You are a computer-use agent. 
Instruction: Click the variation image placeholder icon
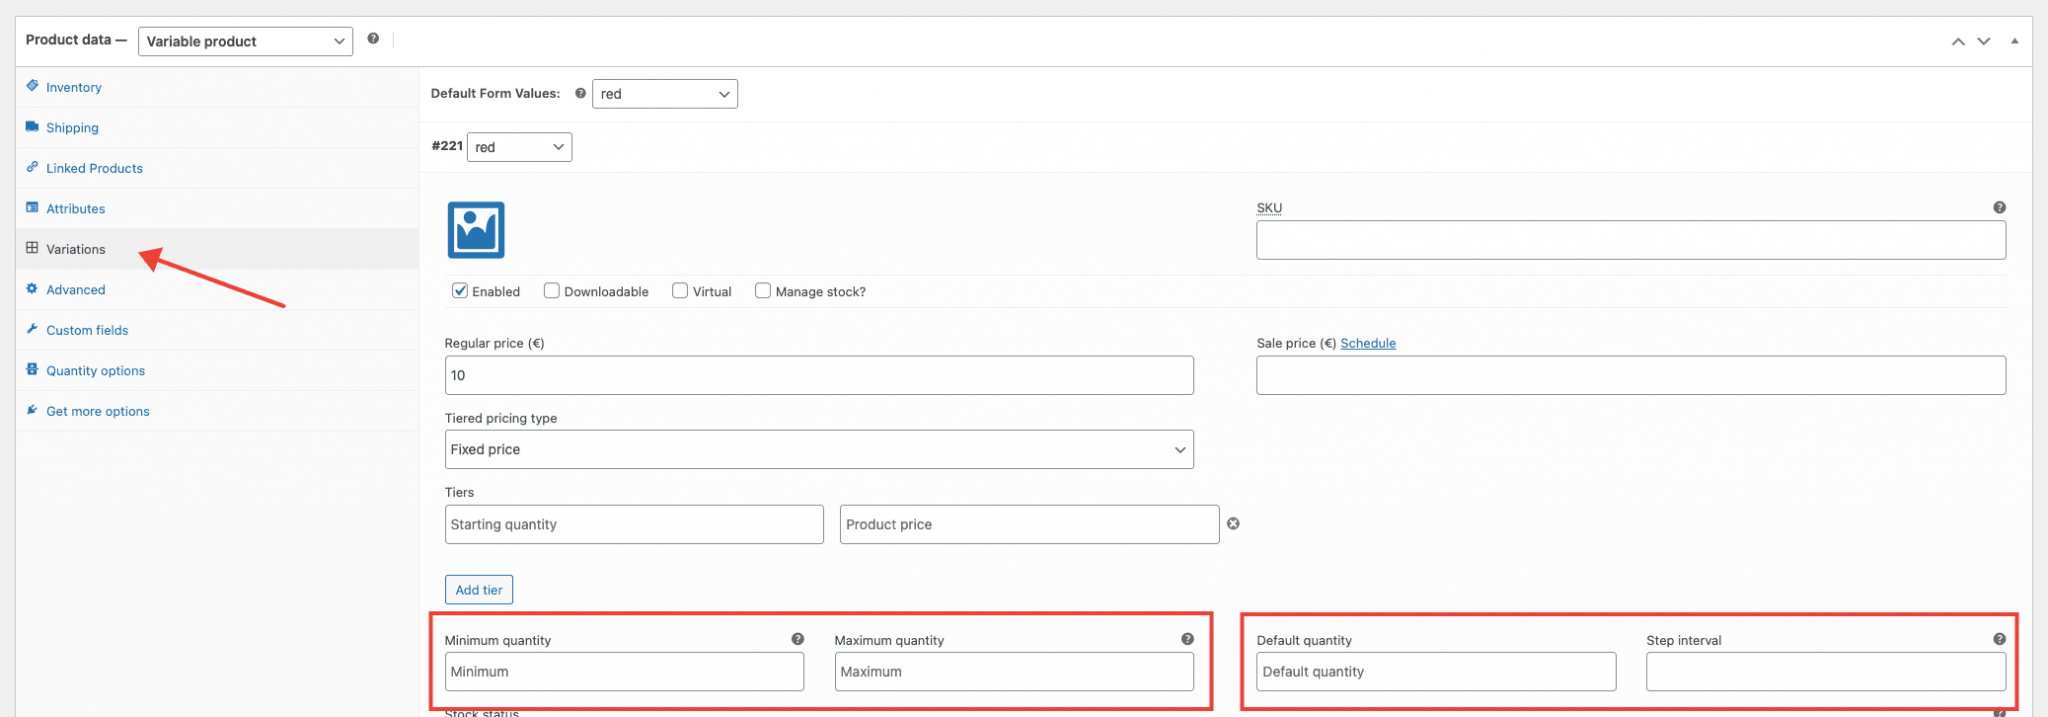click(x=476, y=230)
